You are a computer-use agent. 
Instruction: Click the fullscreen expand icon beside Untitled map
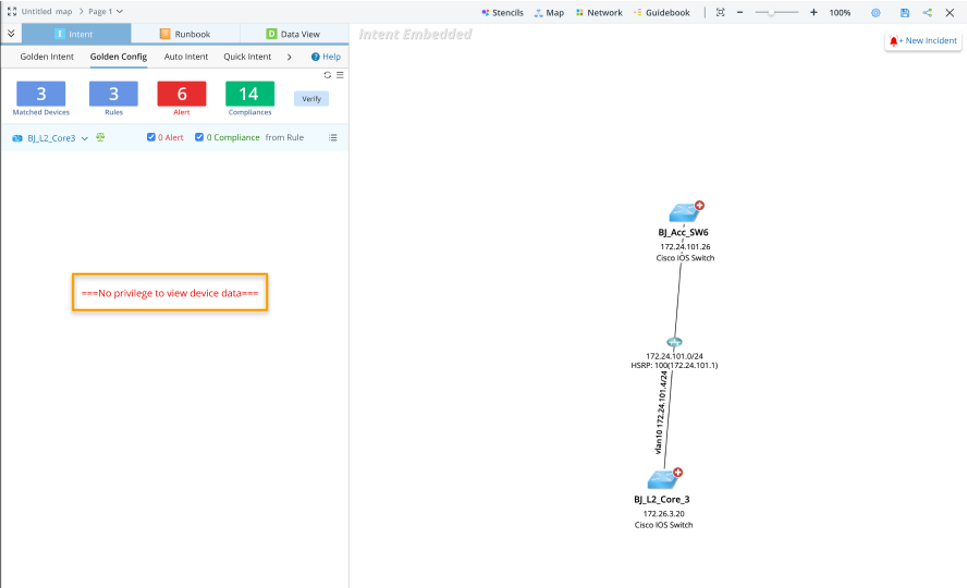tap(12, 12)
